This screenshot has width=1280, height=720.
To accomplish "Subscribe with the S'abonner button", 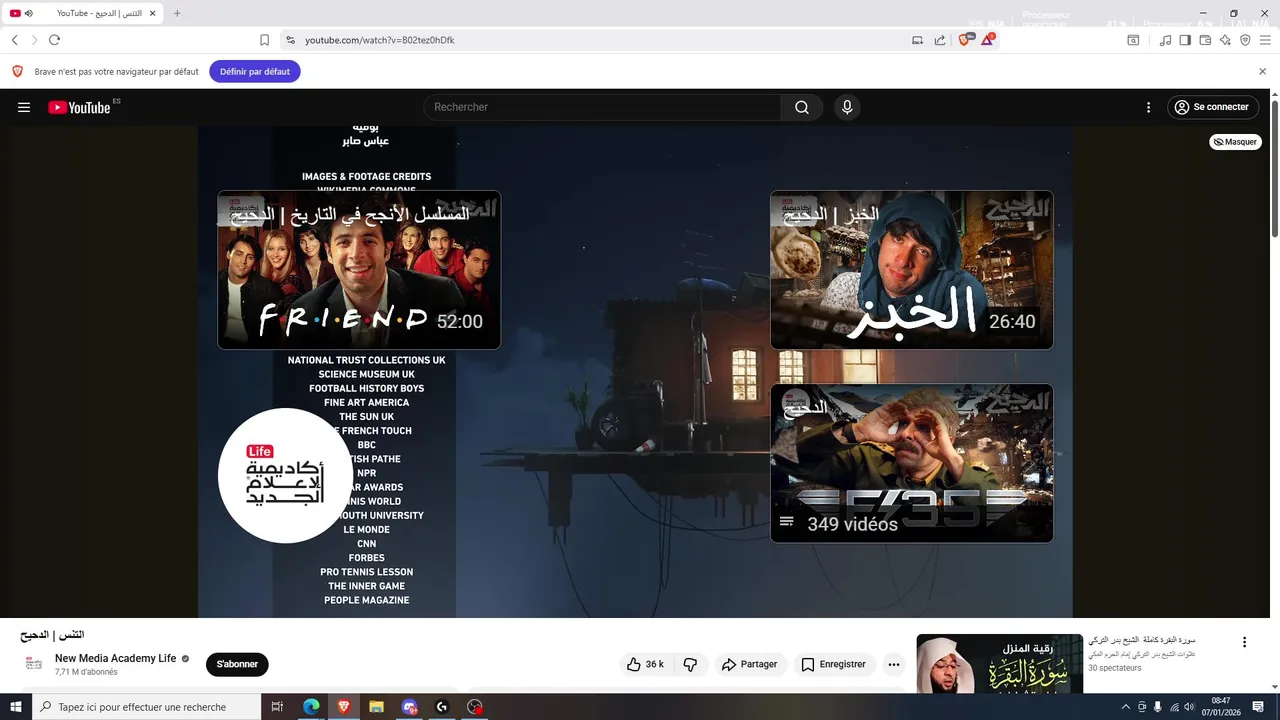I will (237, 664).
